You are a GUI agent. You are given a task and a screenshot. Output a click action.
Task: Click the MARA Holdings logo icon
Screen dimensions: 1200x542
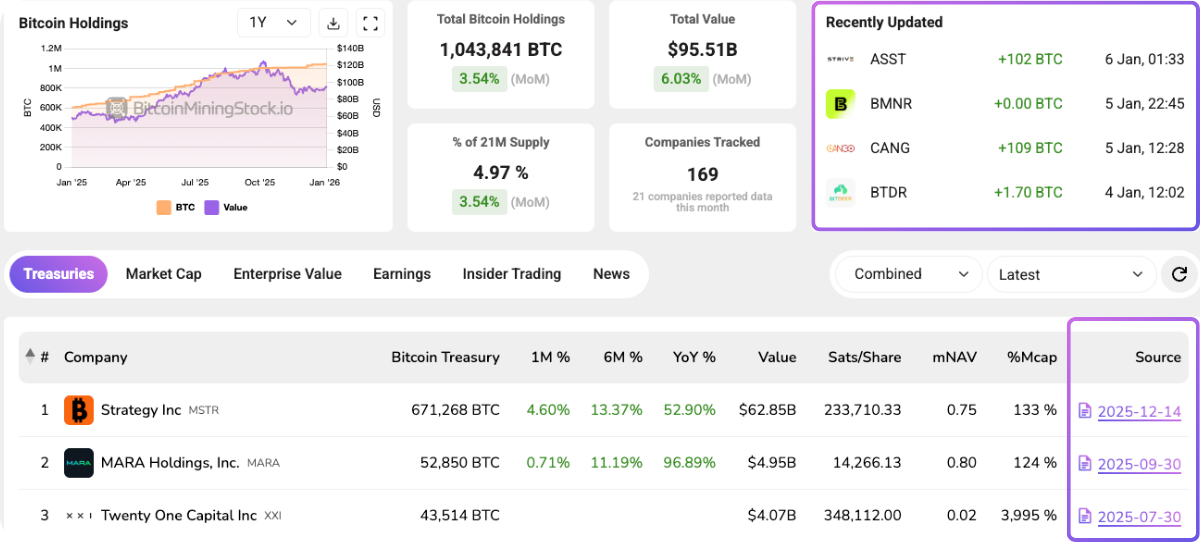(x=79, y=463)
